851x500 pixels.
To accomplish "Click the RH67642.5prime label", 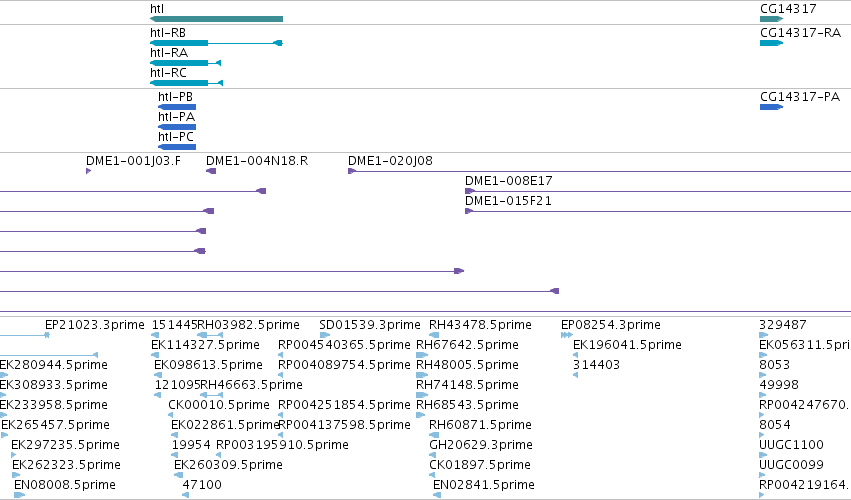I will pos(467,345).
